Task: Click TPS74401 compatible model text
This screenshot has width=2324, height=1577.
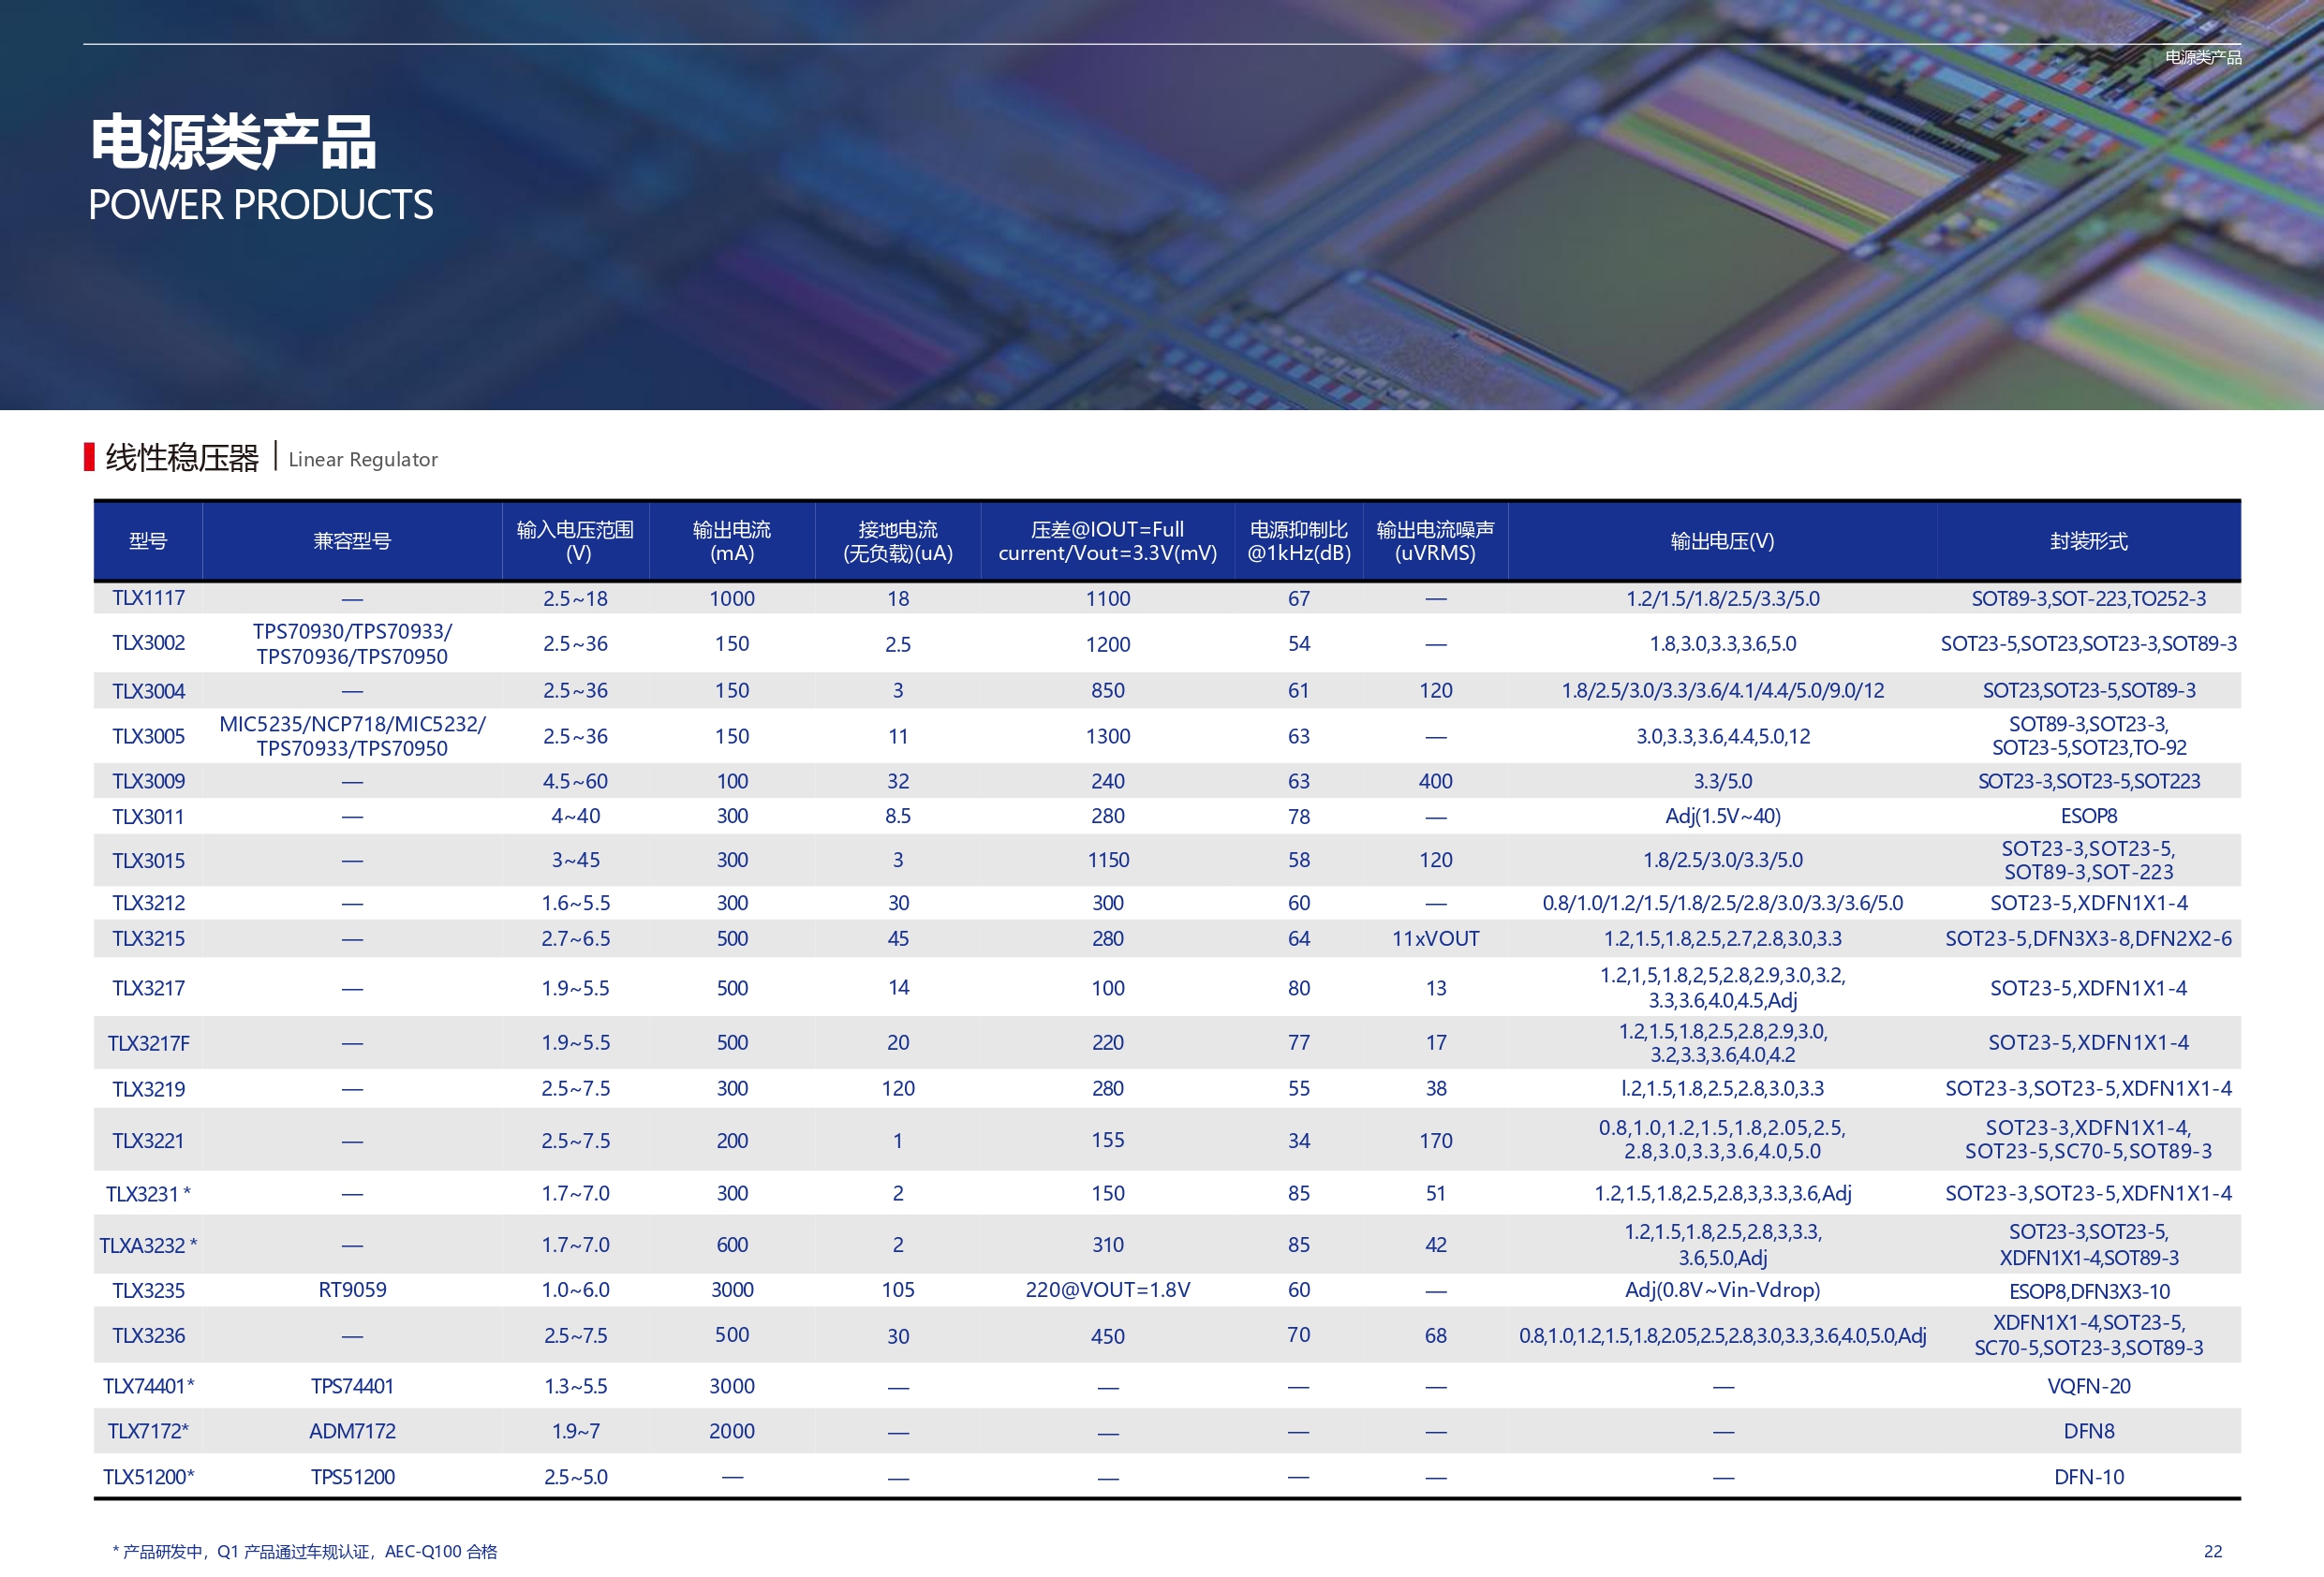Action: click(352, 1386)
